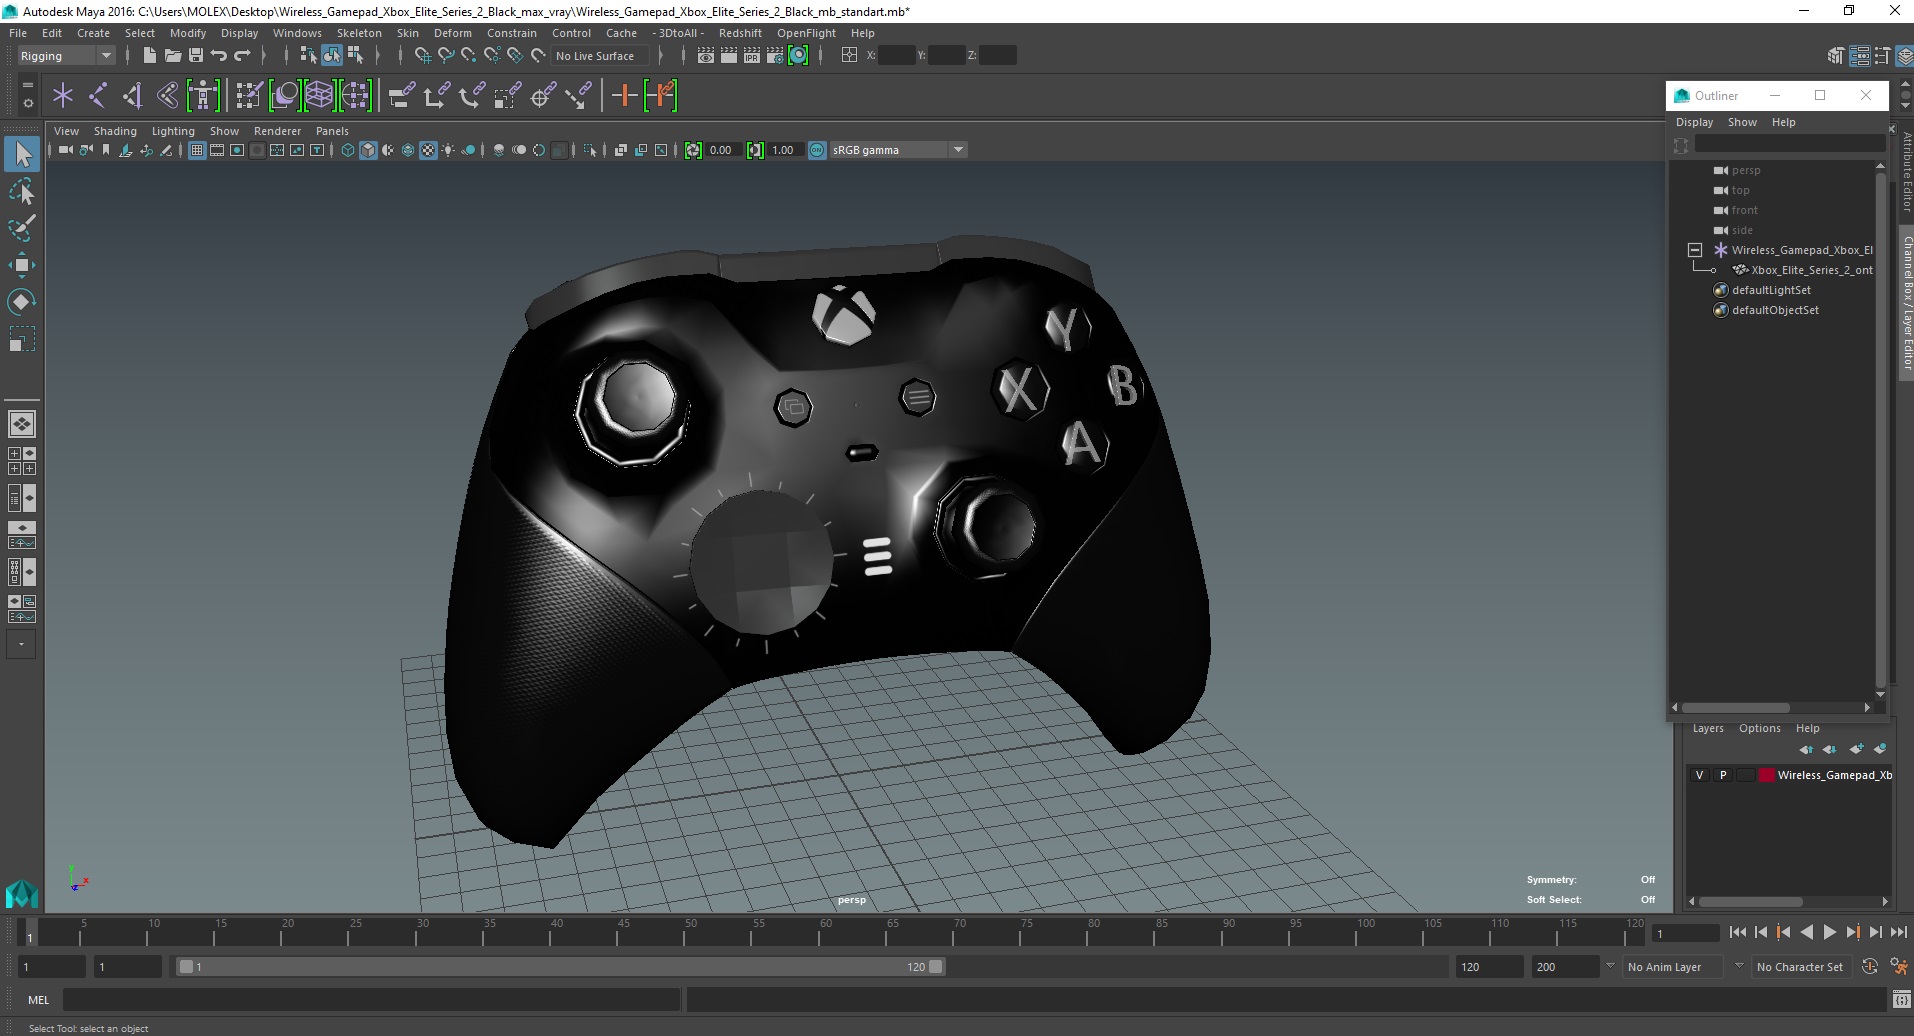This screenshot has height=1036, width=1914.
Task: Click the Orient Constraint shelf icon
Action: click(x=472, y=96)
